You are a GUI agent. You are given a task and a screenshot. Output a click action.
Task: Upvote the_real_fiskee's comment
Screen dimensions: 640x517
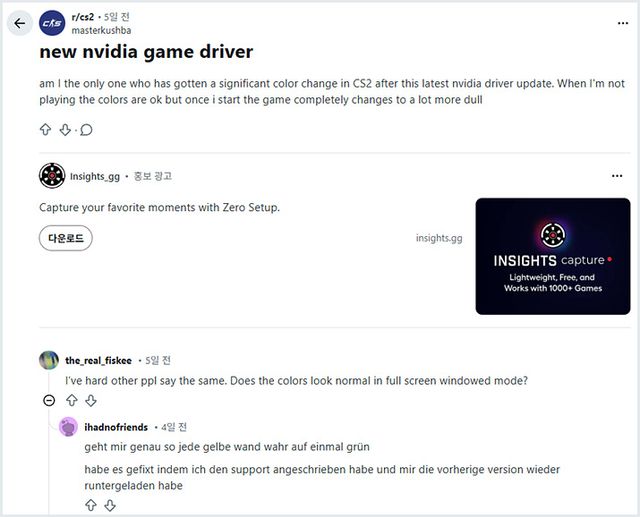pyautogui.click(x=72, y=401)
